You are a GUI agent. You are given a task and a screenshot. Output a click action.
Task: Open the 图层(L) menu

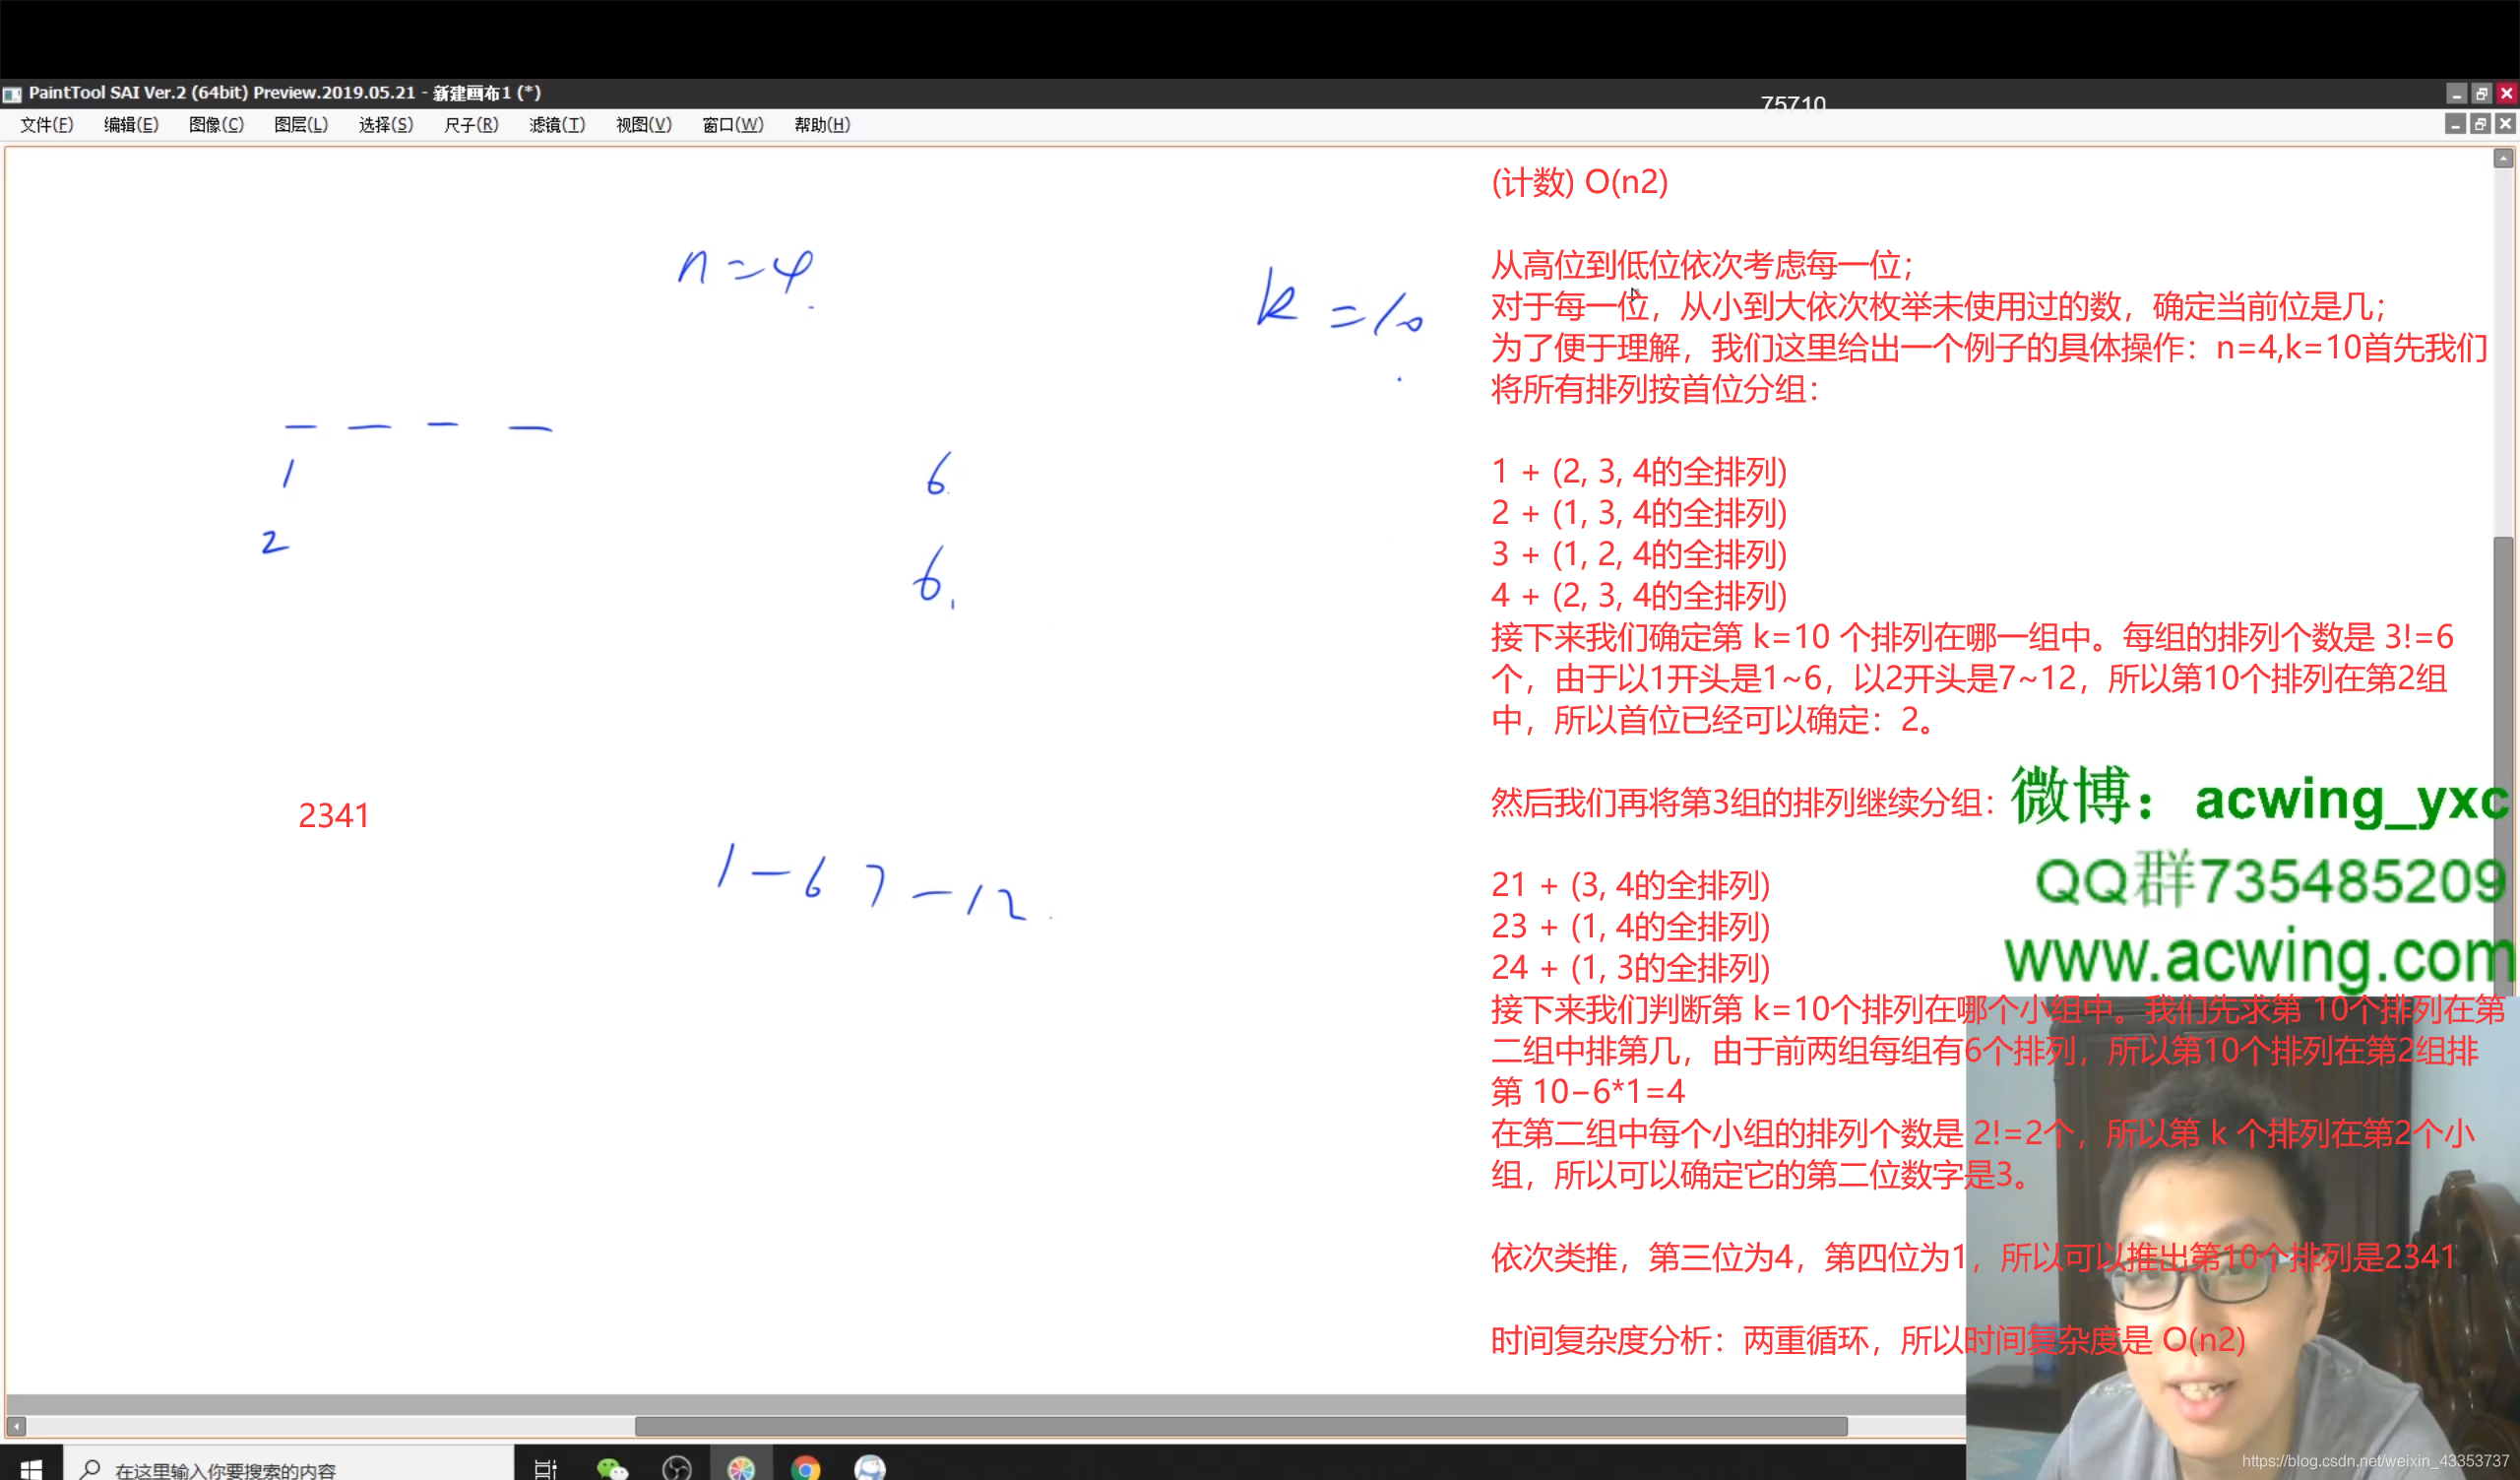pyautogui.click(x=300, y=125)
